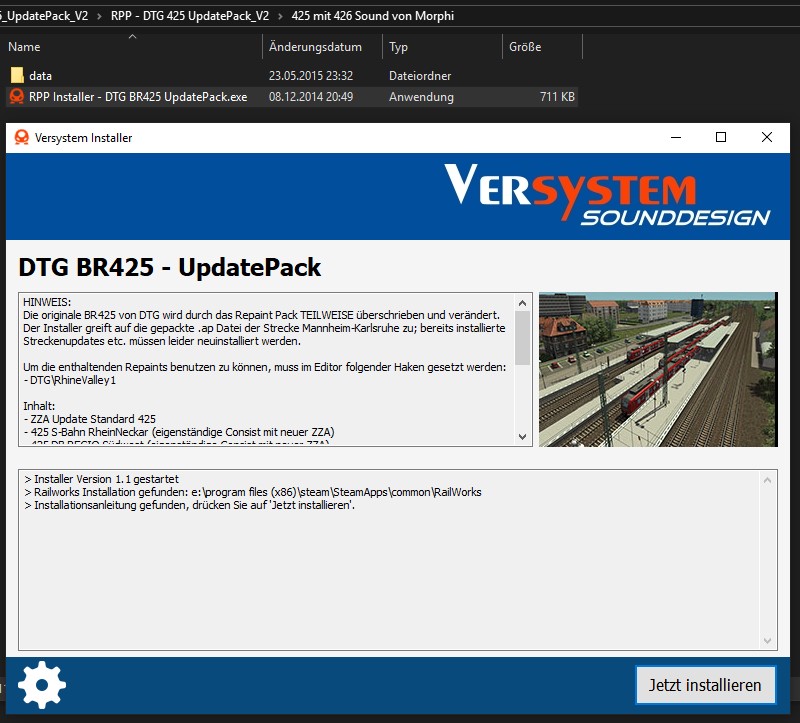Click the sort arrow above the Name column

point(133,36)
